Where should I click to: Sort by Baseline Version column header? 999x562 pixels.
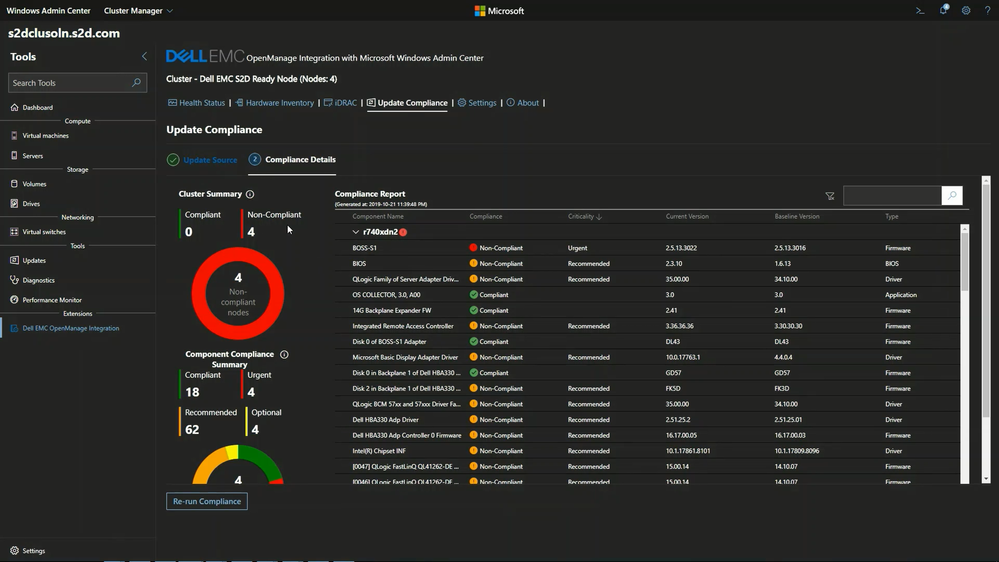point(796,217)
